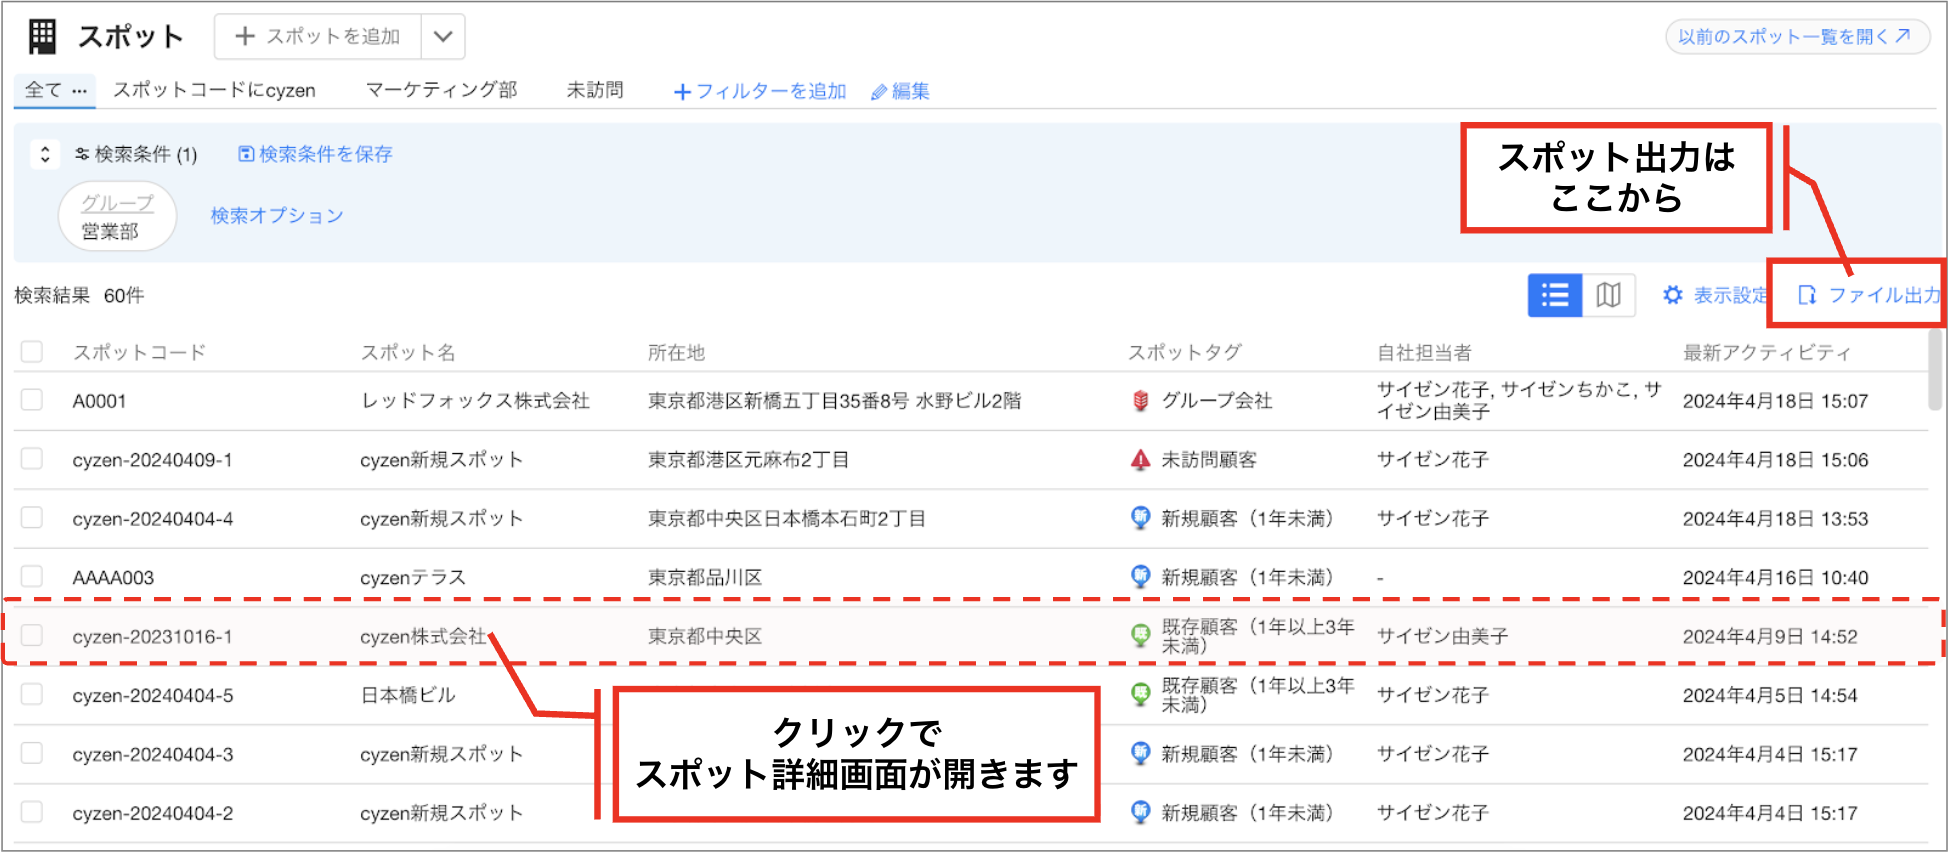Click 検索オプション link

(x=277, y=216)
